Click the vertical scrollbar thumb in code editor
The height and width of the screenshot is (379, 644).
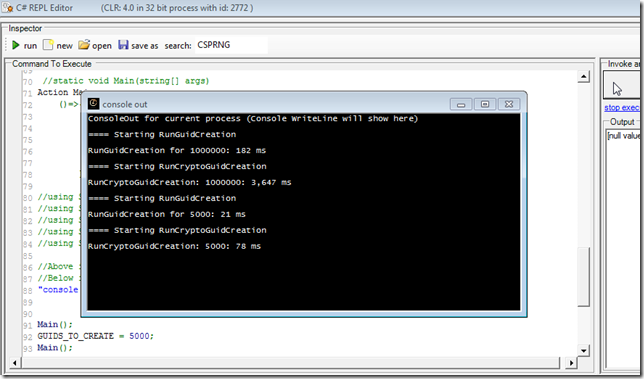(583, 276)
